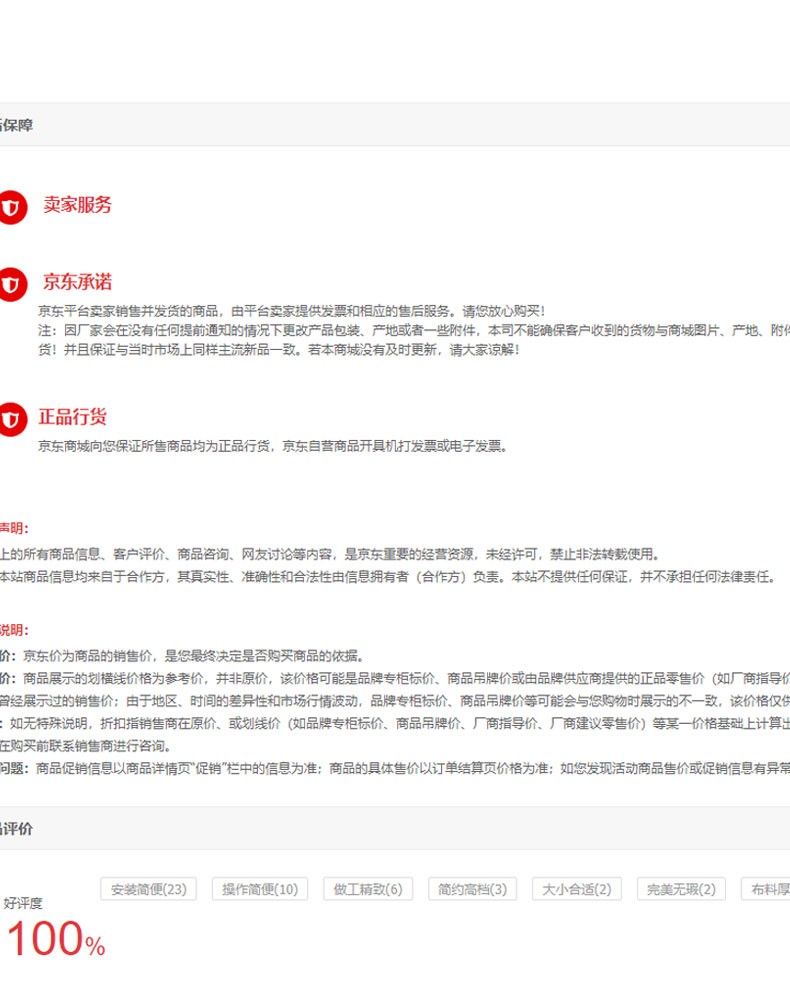Viewport: 790px width, 999px height.
Task: Filter reviews by 做工精致(6) tag
Action: (x=368, y=889)
